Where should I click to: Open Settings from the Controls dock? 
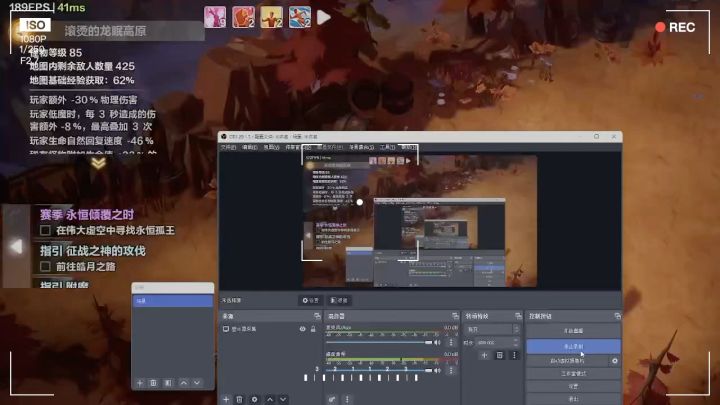(x=573, y=387)
